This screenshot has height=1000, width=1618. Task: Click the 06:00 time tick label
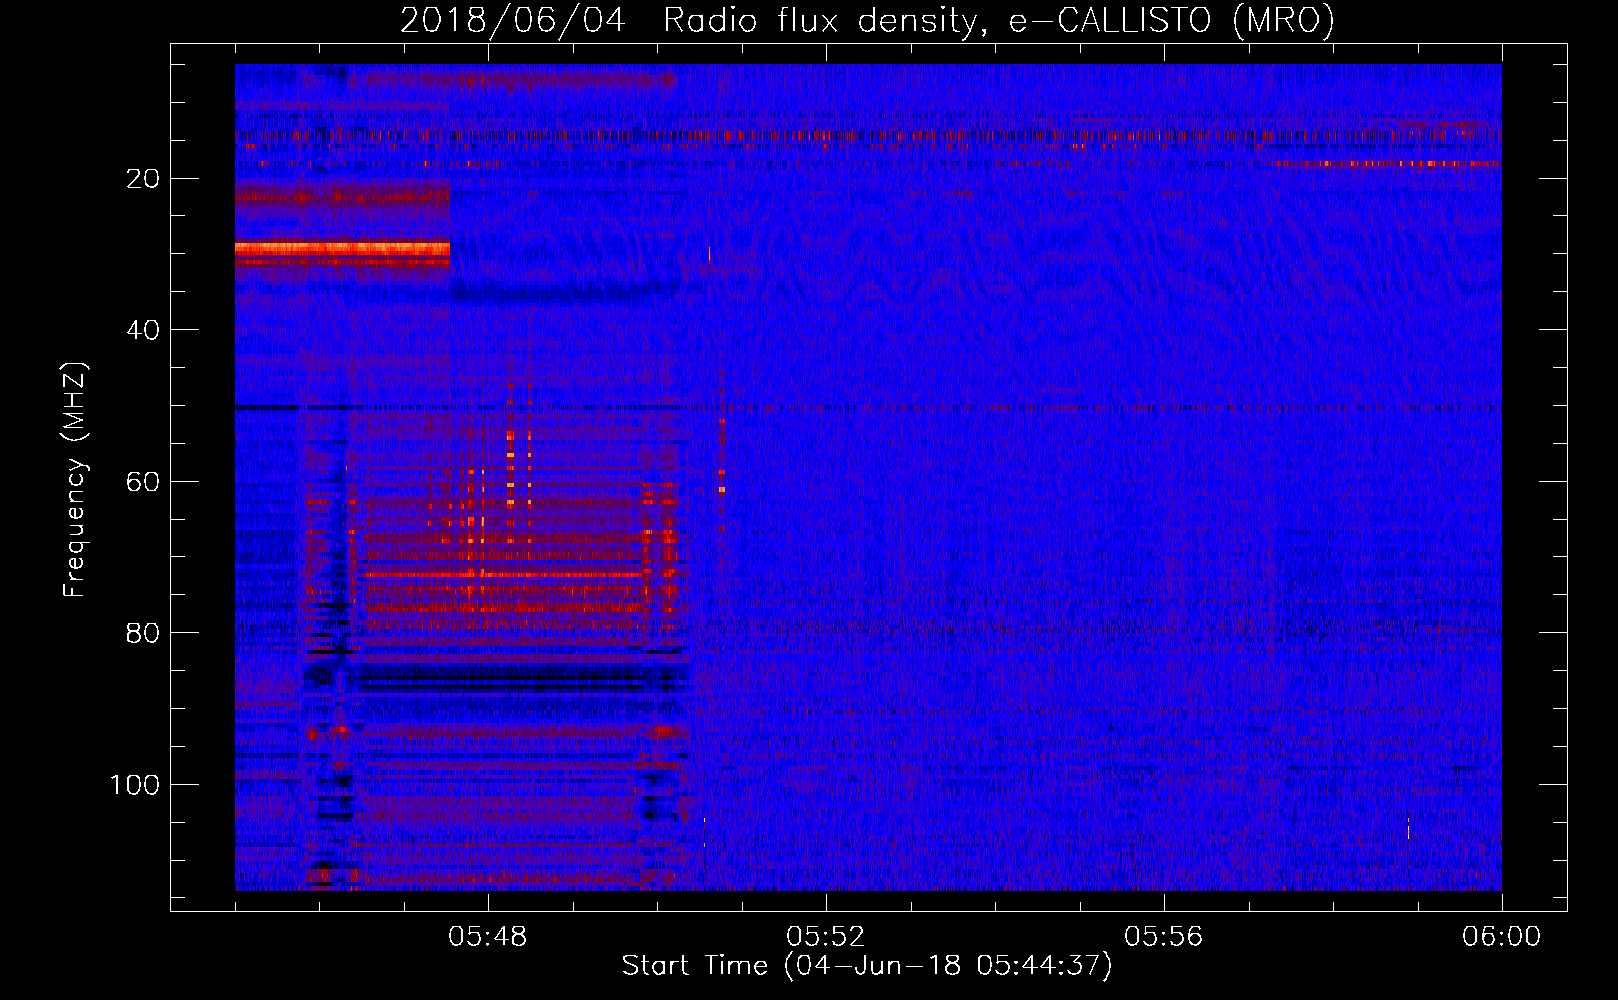[1501, 937]
